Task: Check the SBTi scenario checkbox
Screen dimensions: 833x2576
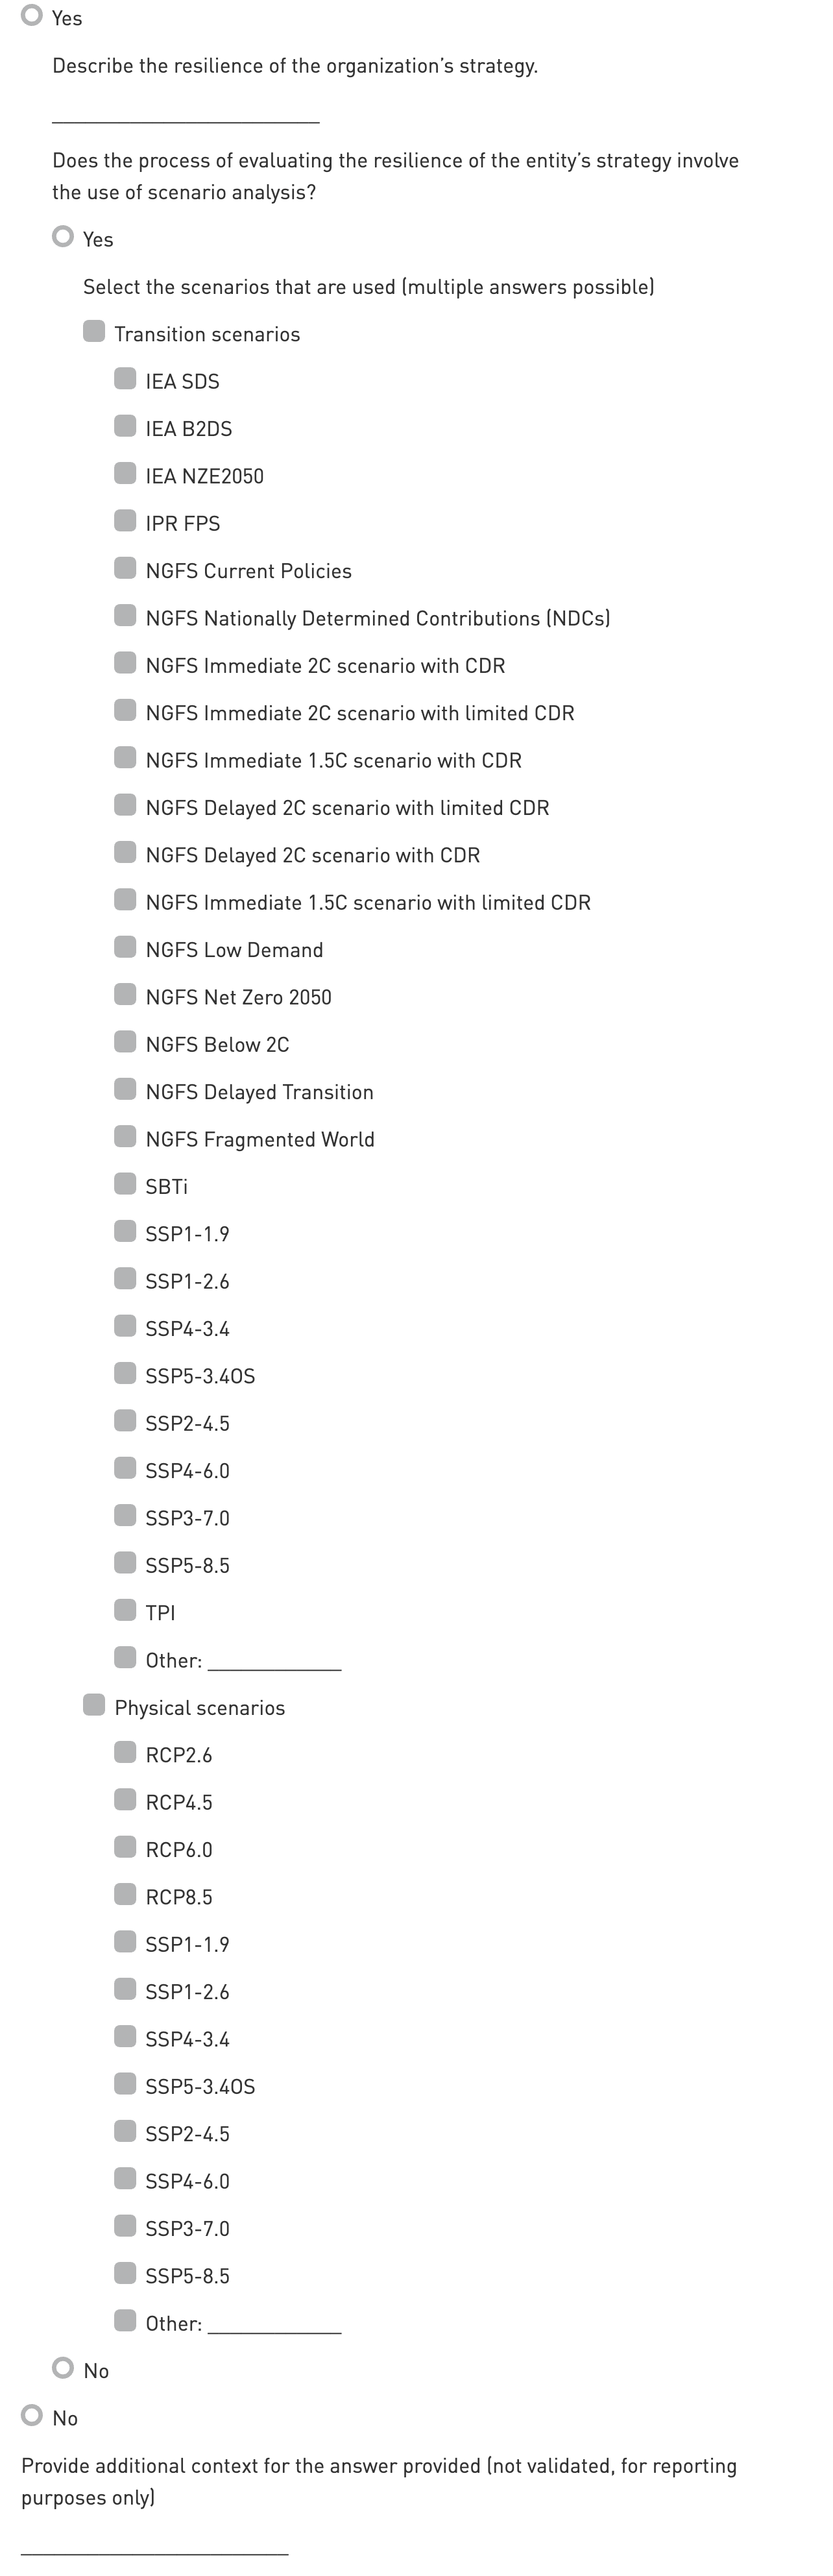Action: [x=125, y=1184]
